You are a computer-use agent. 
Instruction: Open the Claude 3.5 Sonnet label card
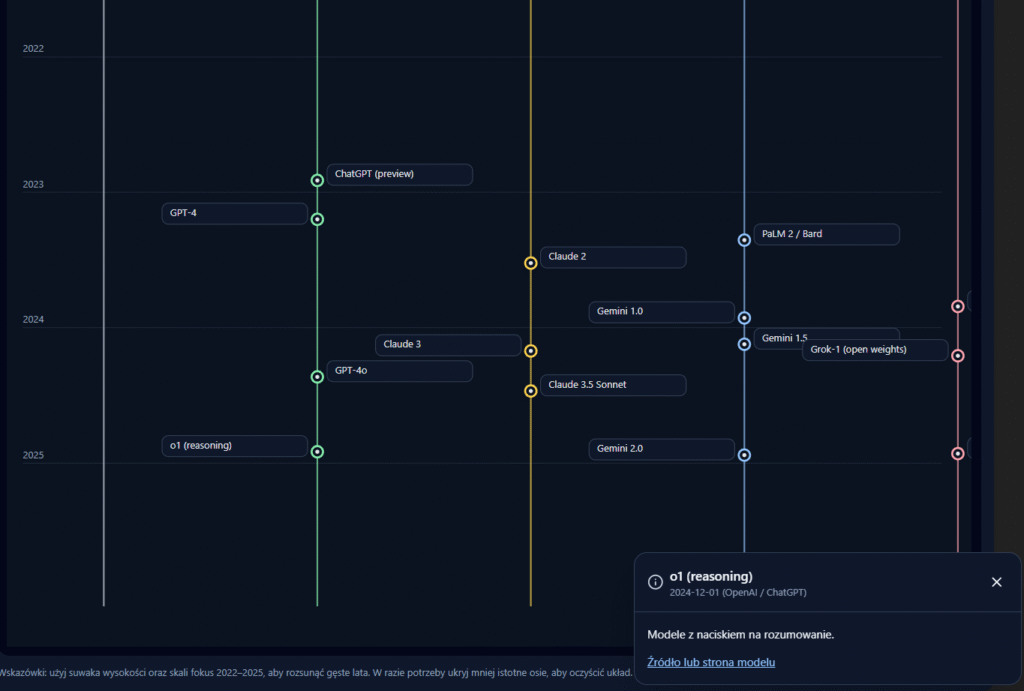(613, 385)
